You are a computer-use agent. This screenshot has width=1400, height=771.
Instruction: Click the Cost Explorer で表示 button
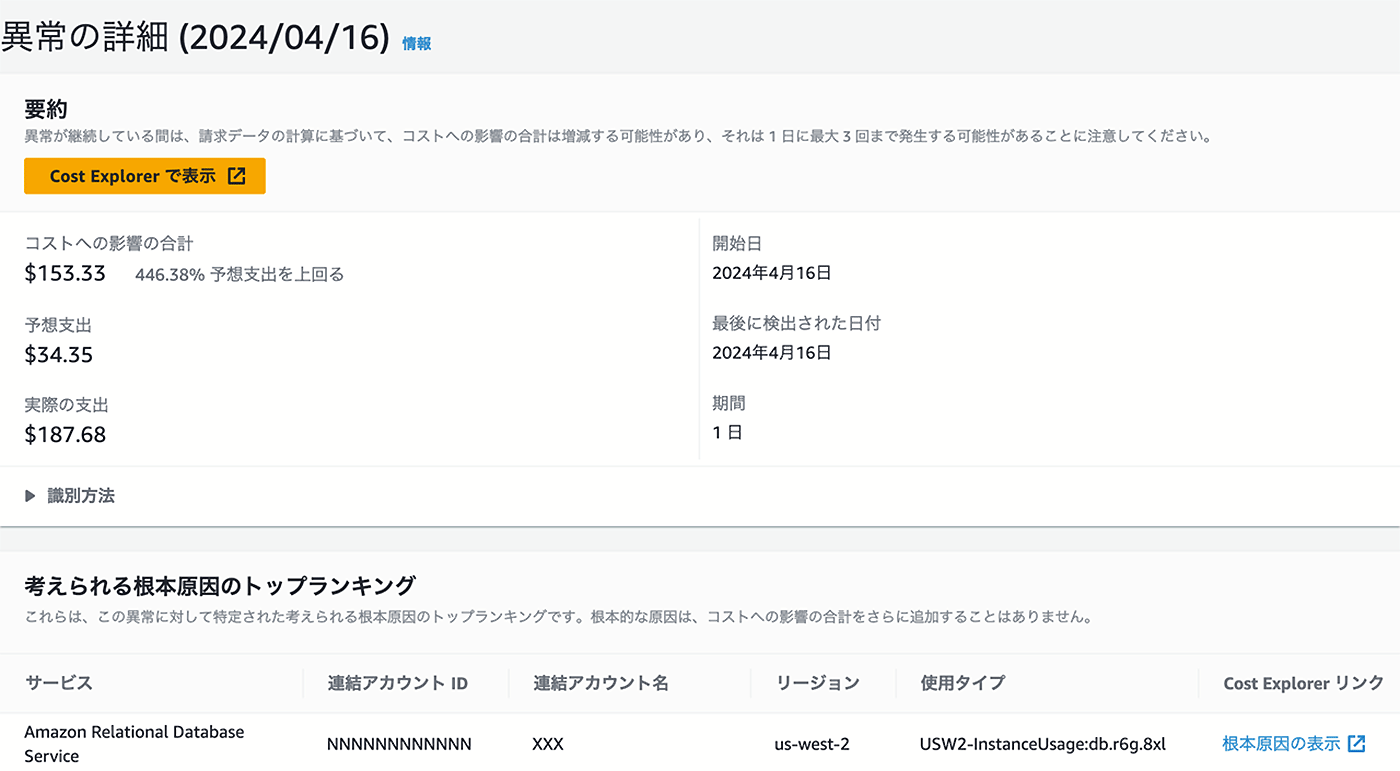[x=145, y=176]
